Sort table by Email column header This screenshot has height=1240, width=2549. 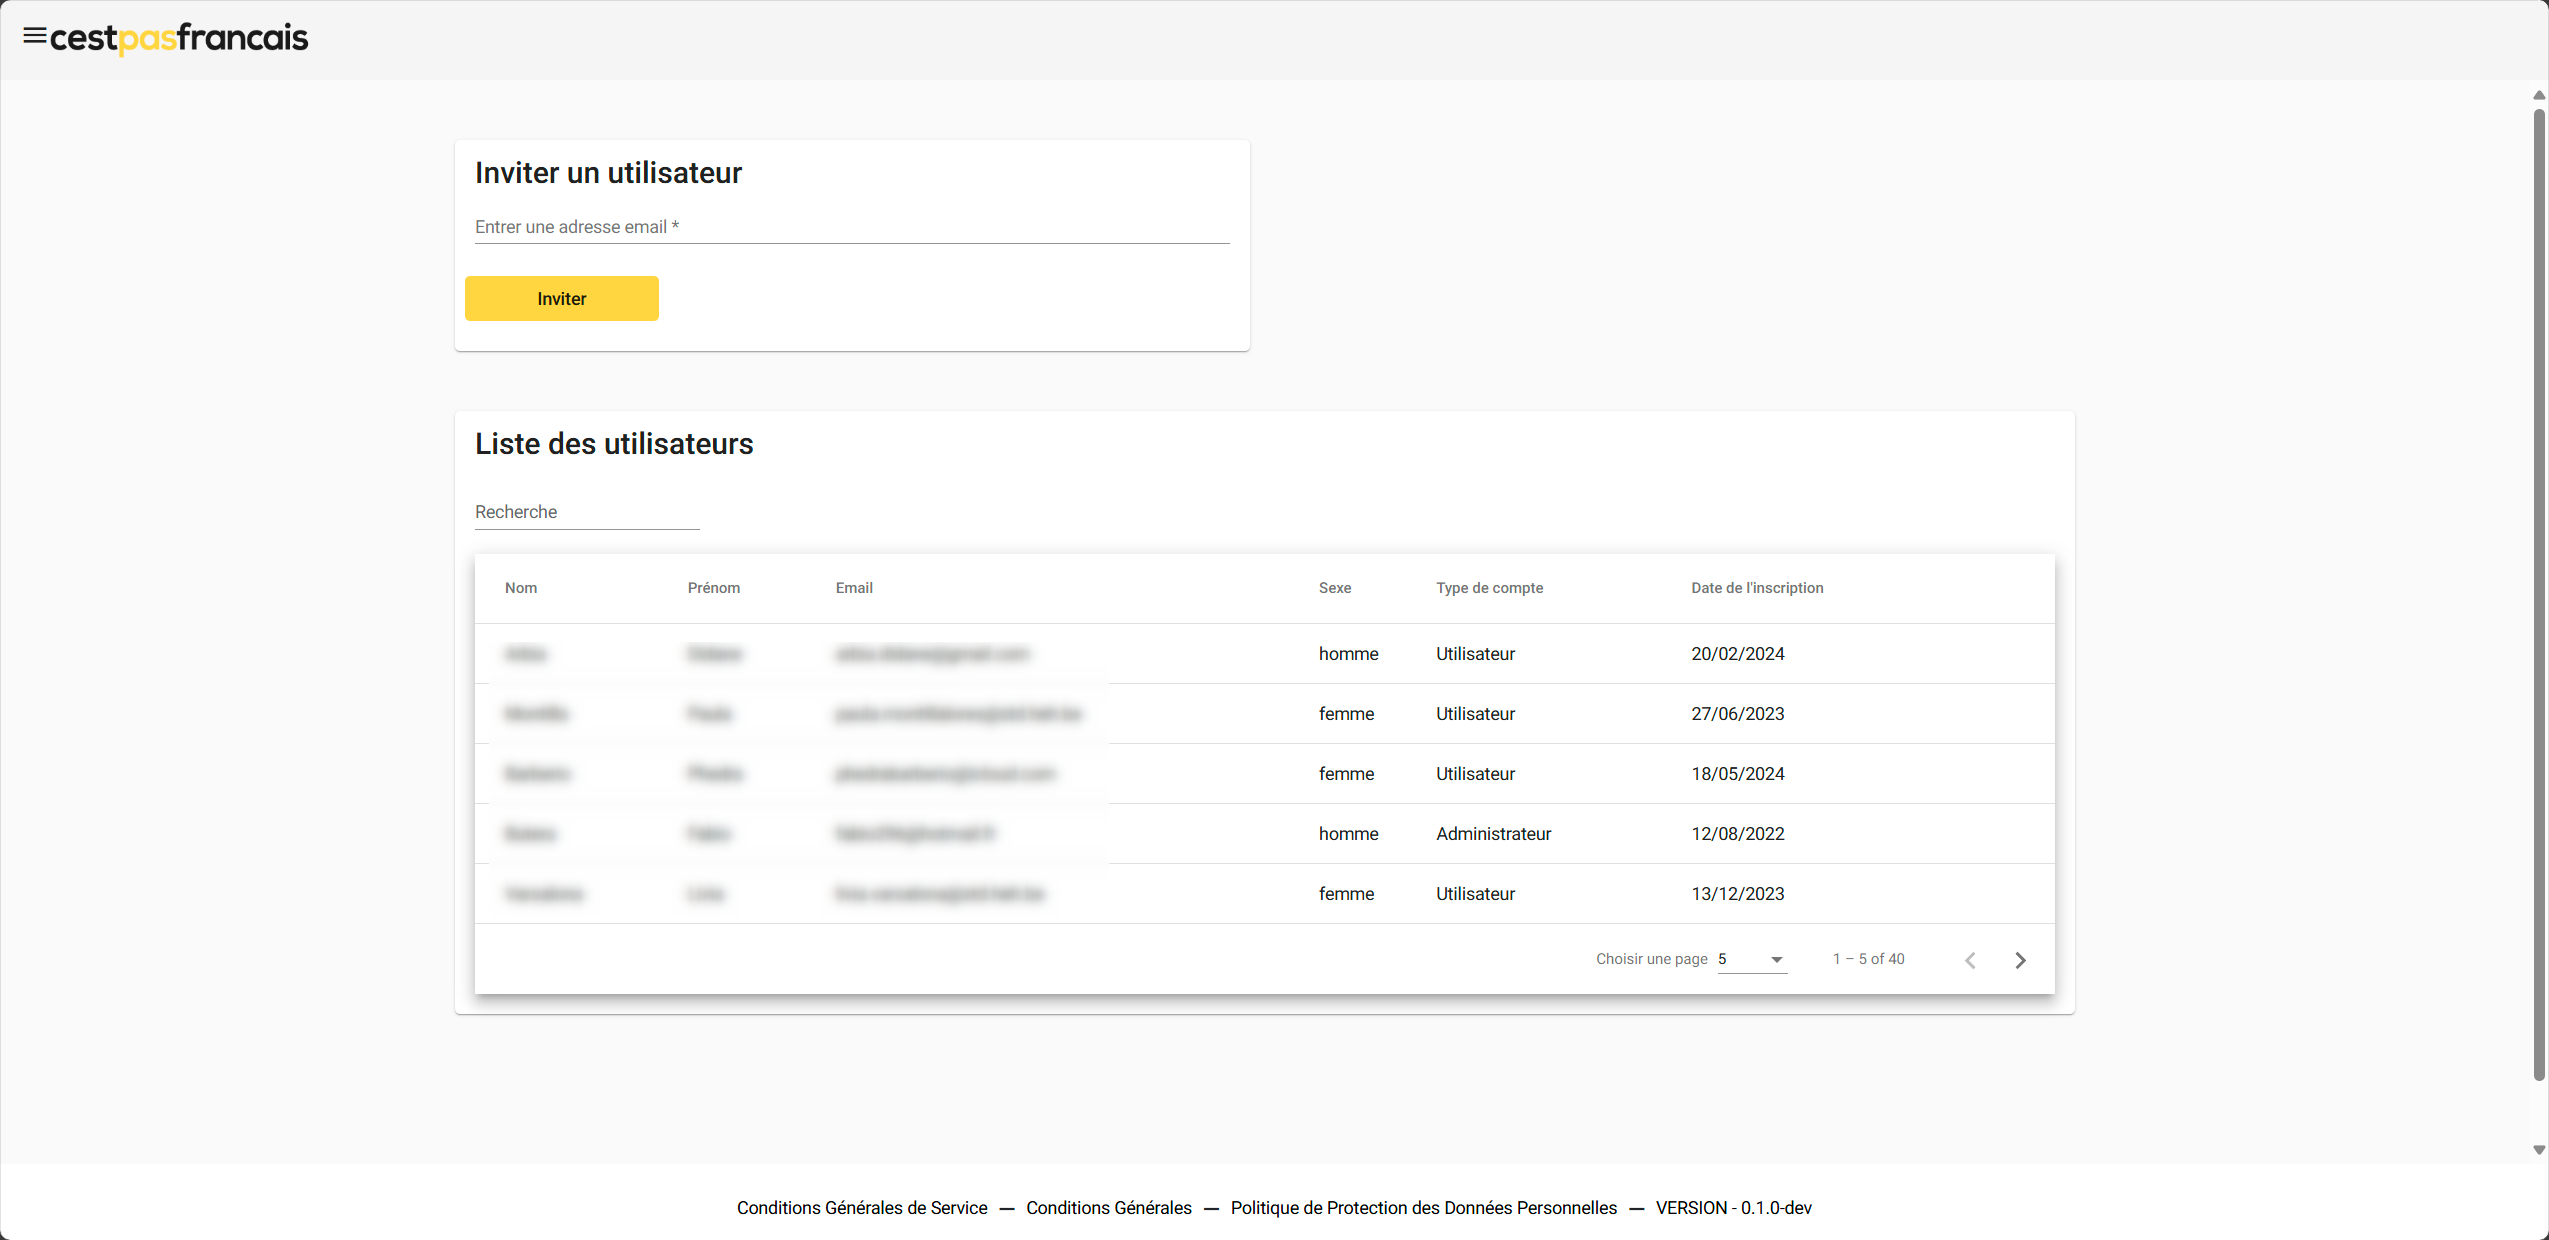click(854, 588)
